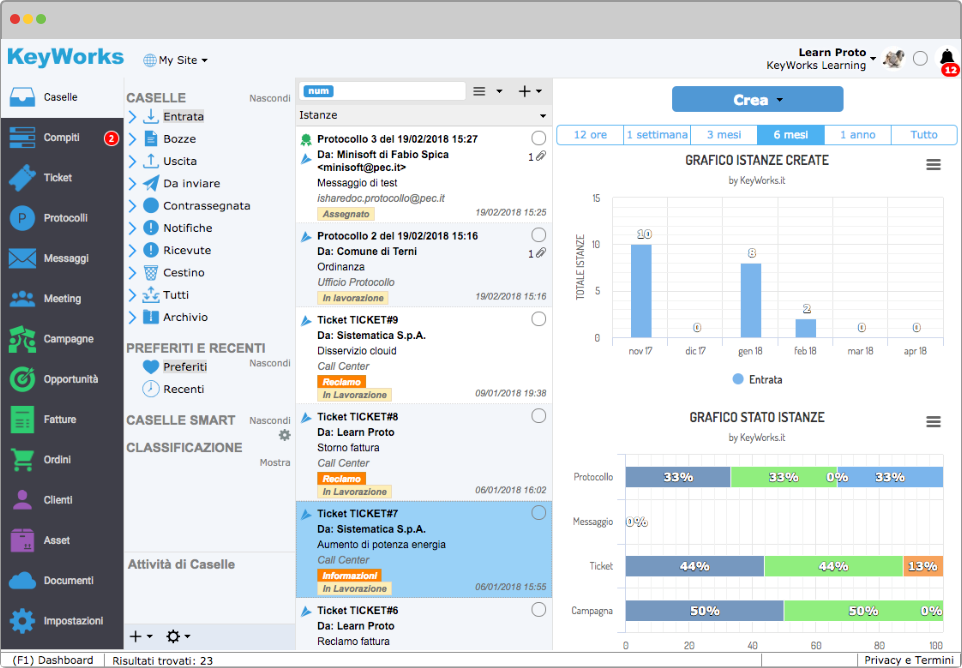Click Mostra under Classificazione
This screenshot has height=668, width=962.
pos(275,463)
